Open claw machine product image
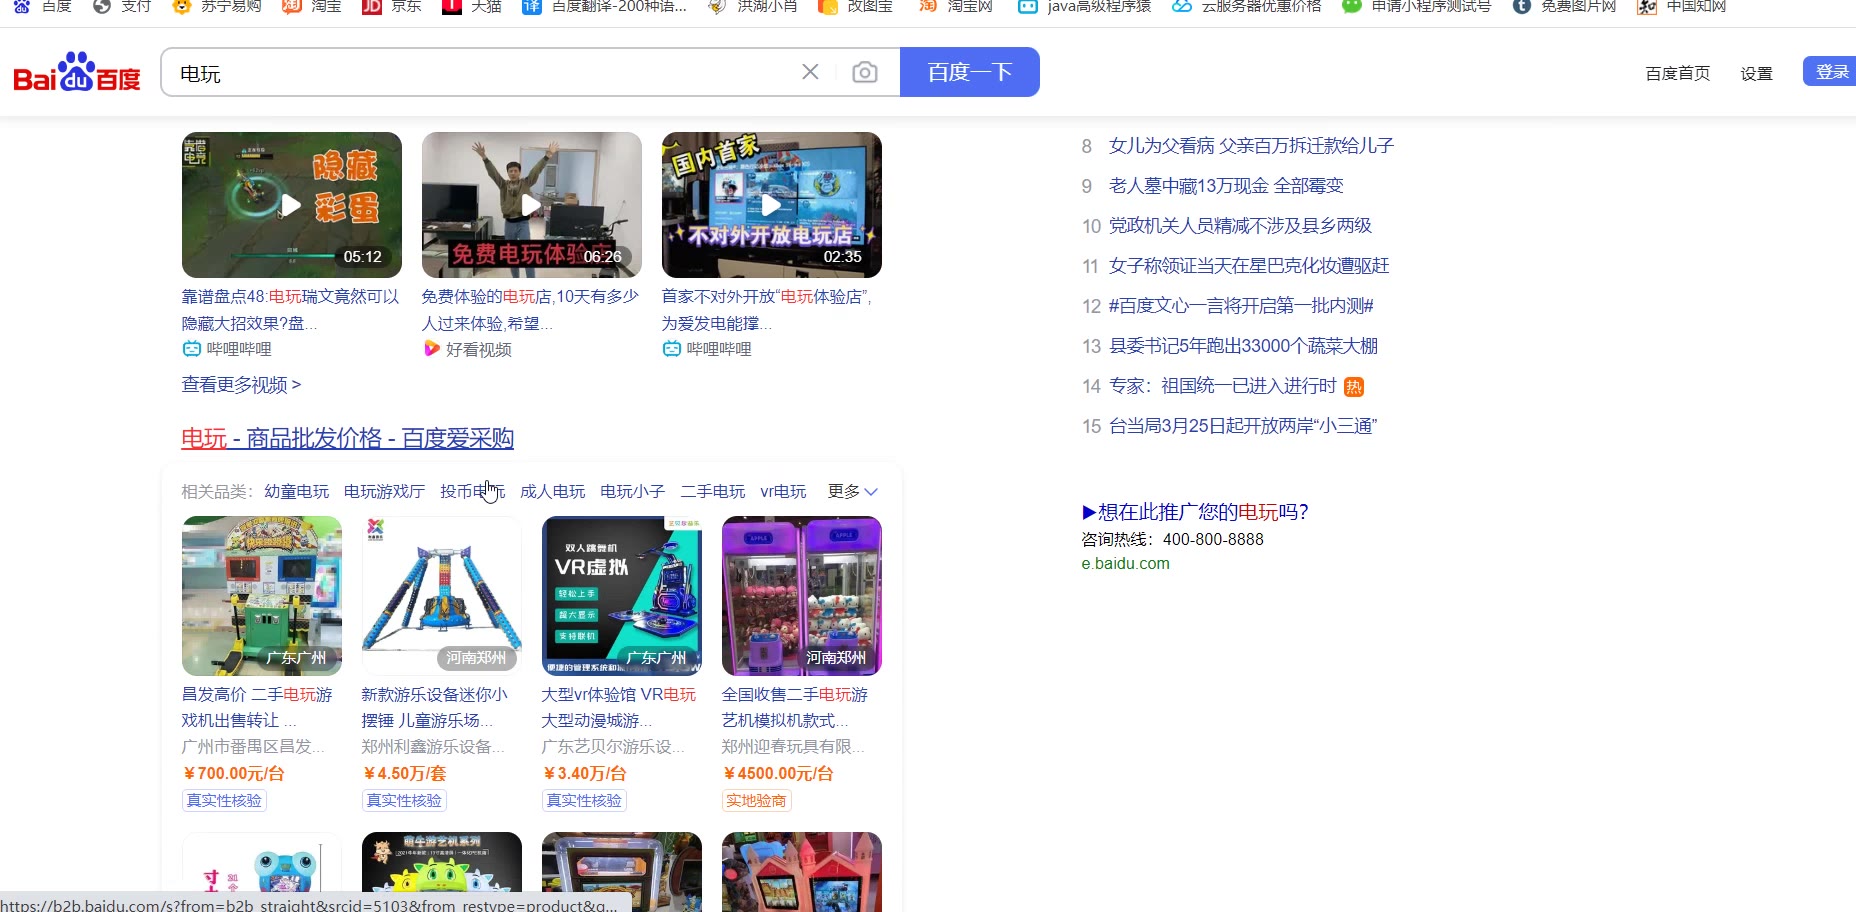Screen dimensions: 1856x912 coord(802,596)
